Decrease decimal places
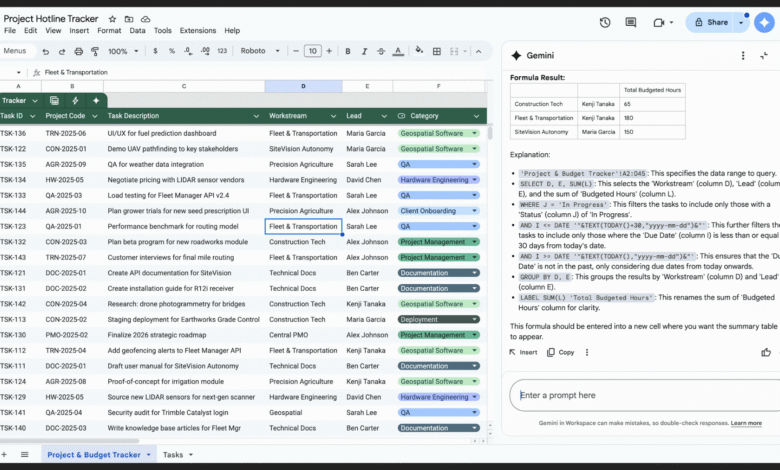 [188, 51]
